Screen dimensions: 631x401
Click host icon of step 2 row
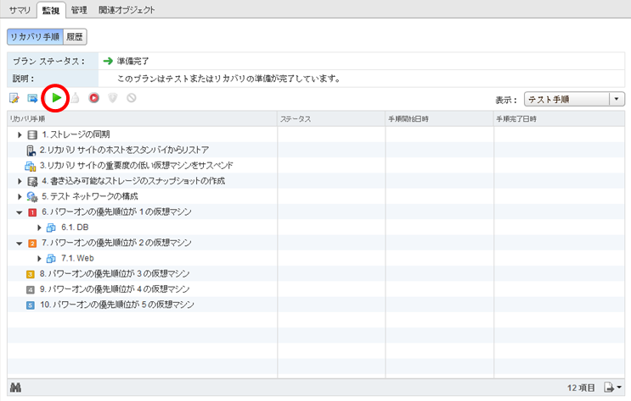coord(31,151)
